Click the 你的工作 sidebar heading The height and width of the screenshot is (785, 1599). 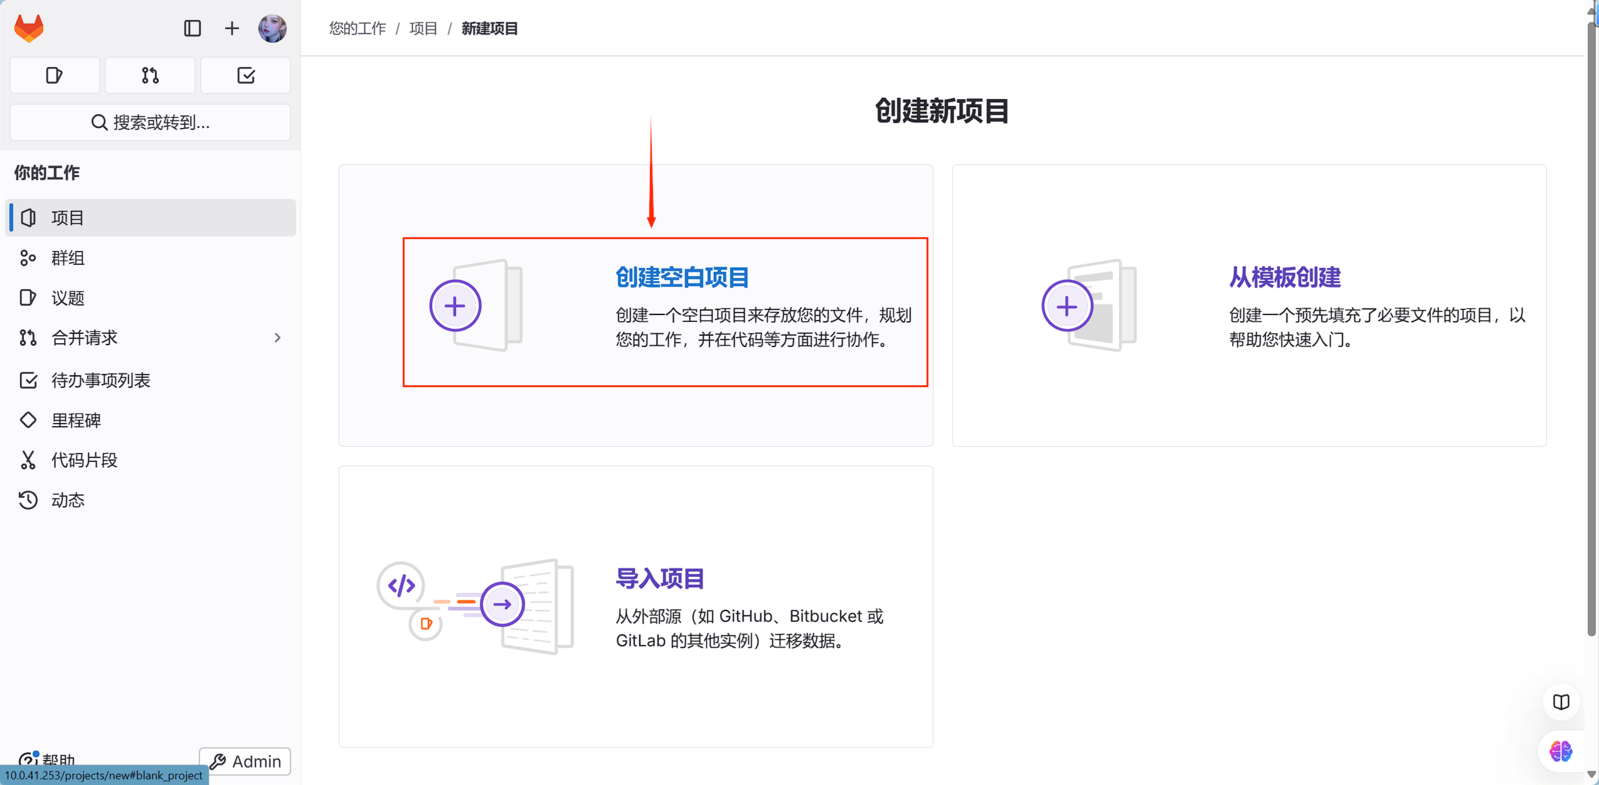point(47,173)
